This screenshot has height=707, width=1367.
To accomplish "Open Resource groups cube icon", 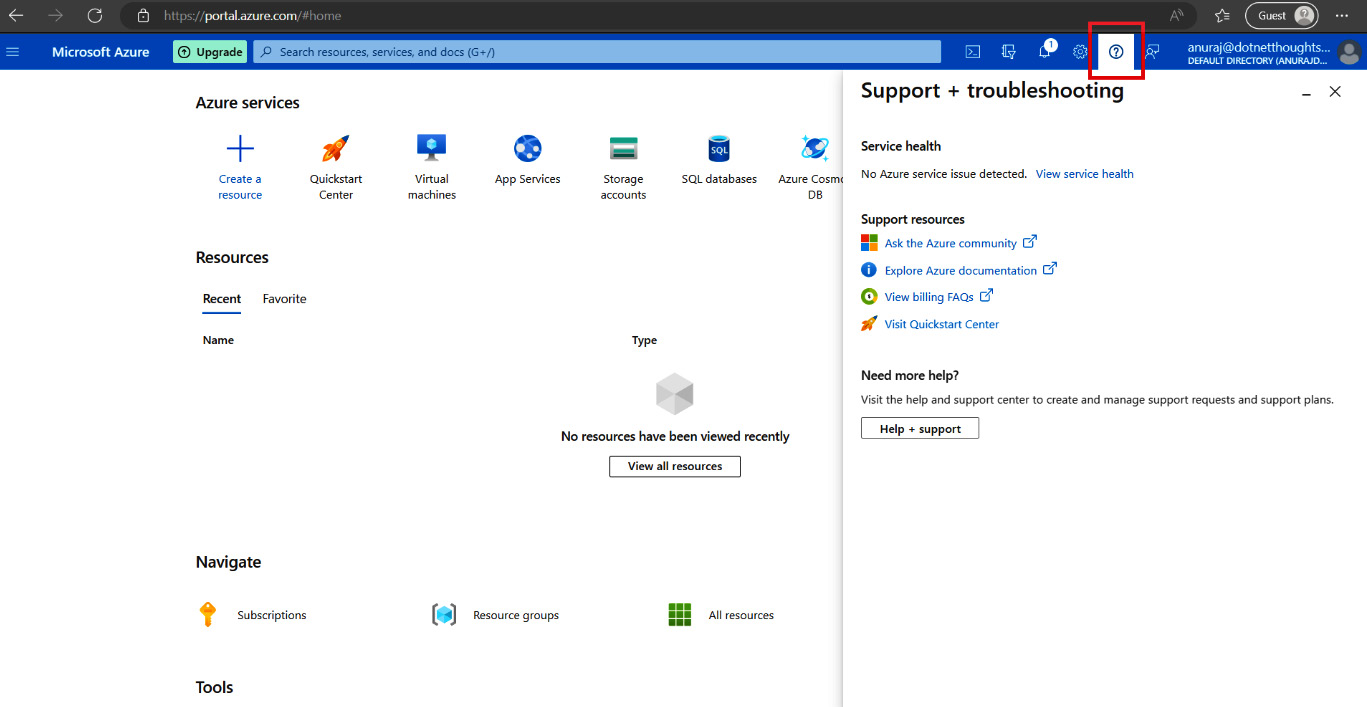I will 444,614.
